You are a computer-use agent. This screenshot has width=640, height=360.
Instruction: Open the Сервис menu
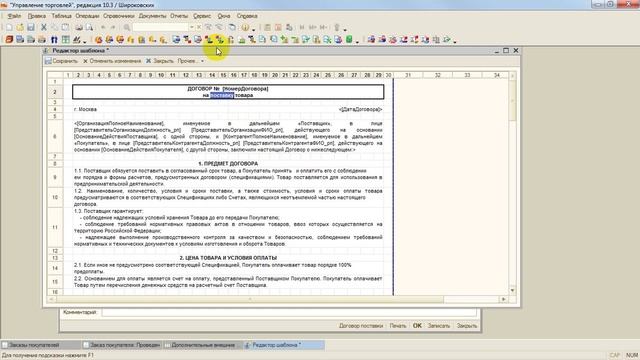tap(202, 16)
